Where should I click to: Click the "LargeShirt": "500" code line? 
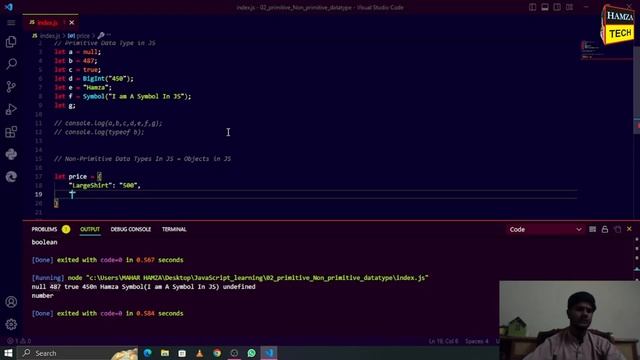105,185
